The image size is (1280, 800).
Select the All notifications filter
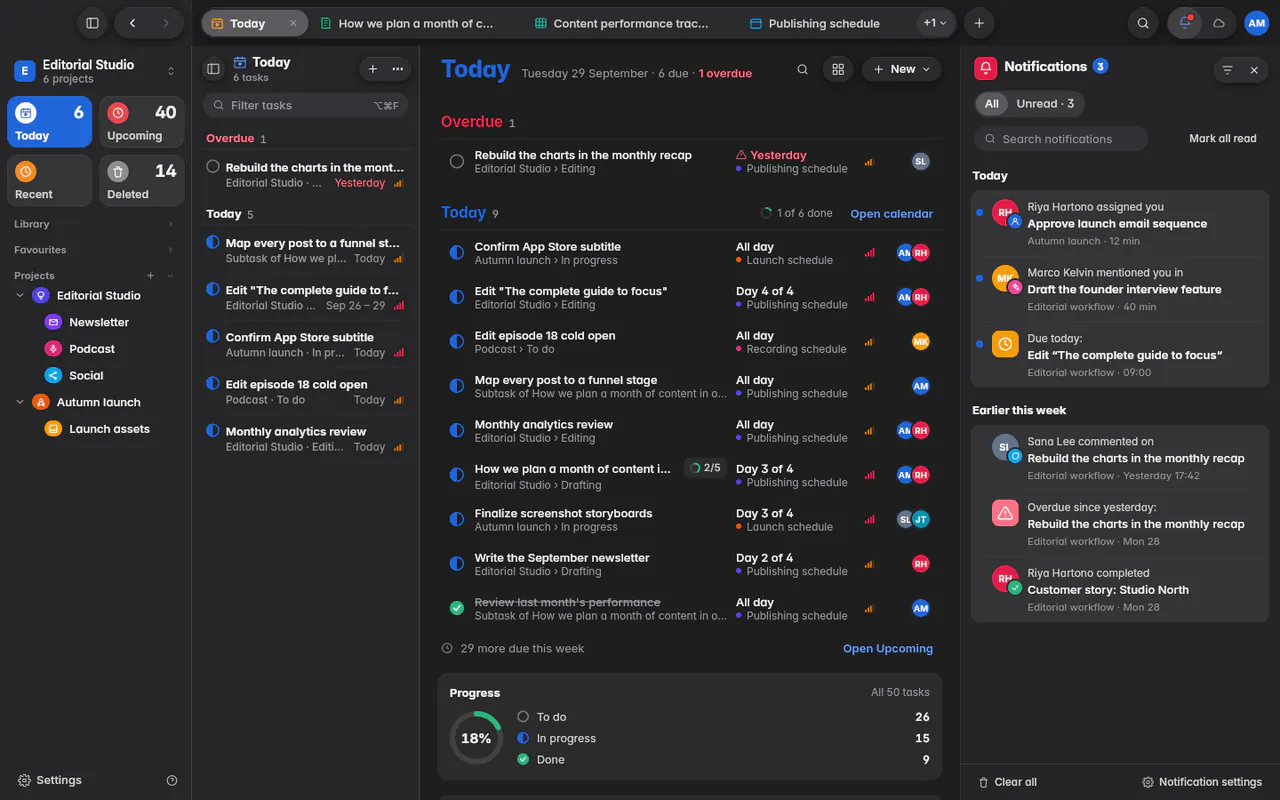point(991,104)
